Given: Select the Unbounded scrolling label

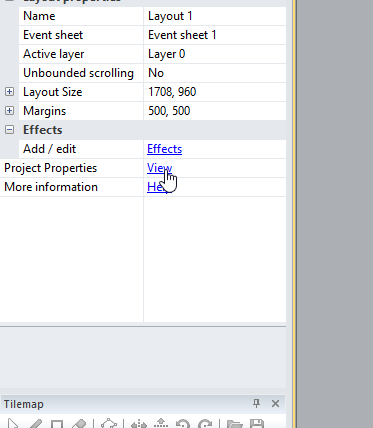Looking at the screenshot, I should 78,73.
